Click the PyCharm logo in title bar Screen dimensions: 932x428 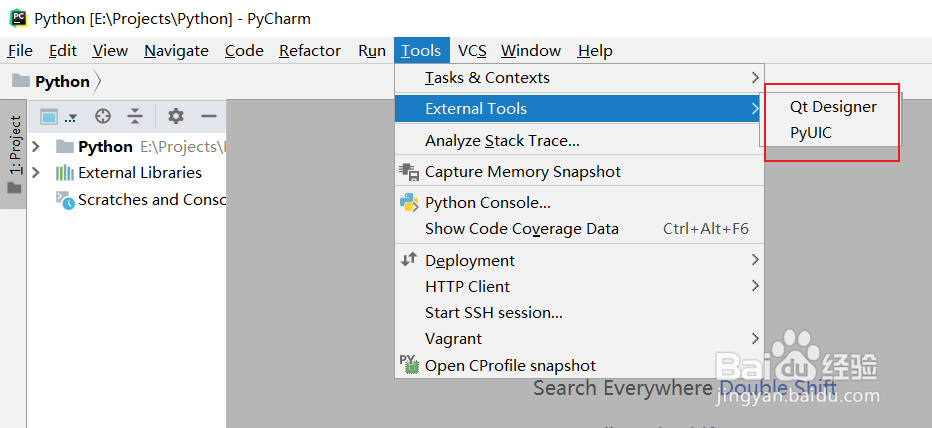pos(18,18)
